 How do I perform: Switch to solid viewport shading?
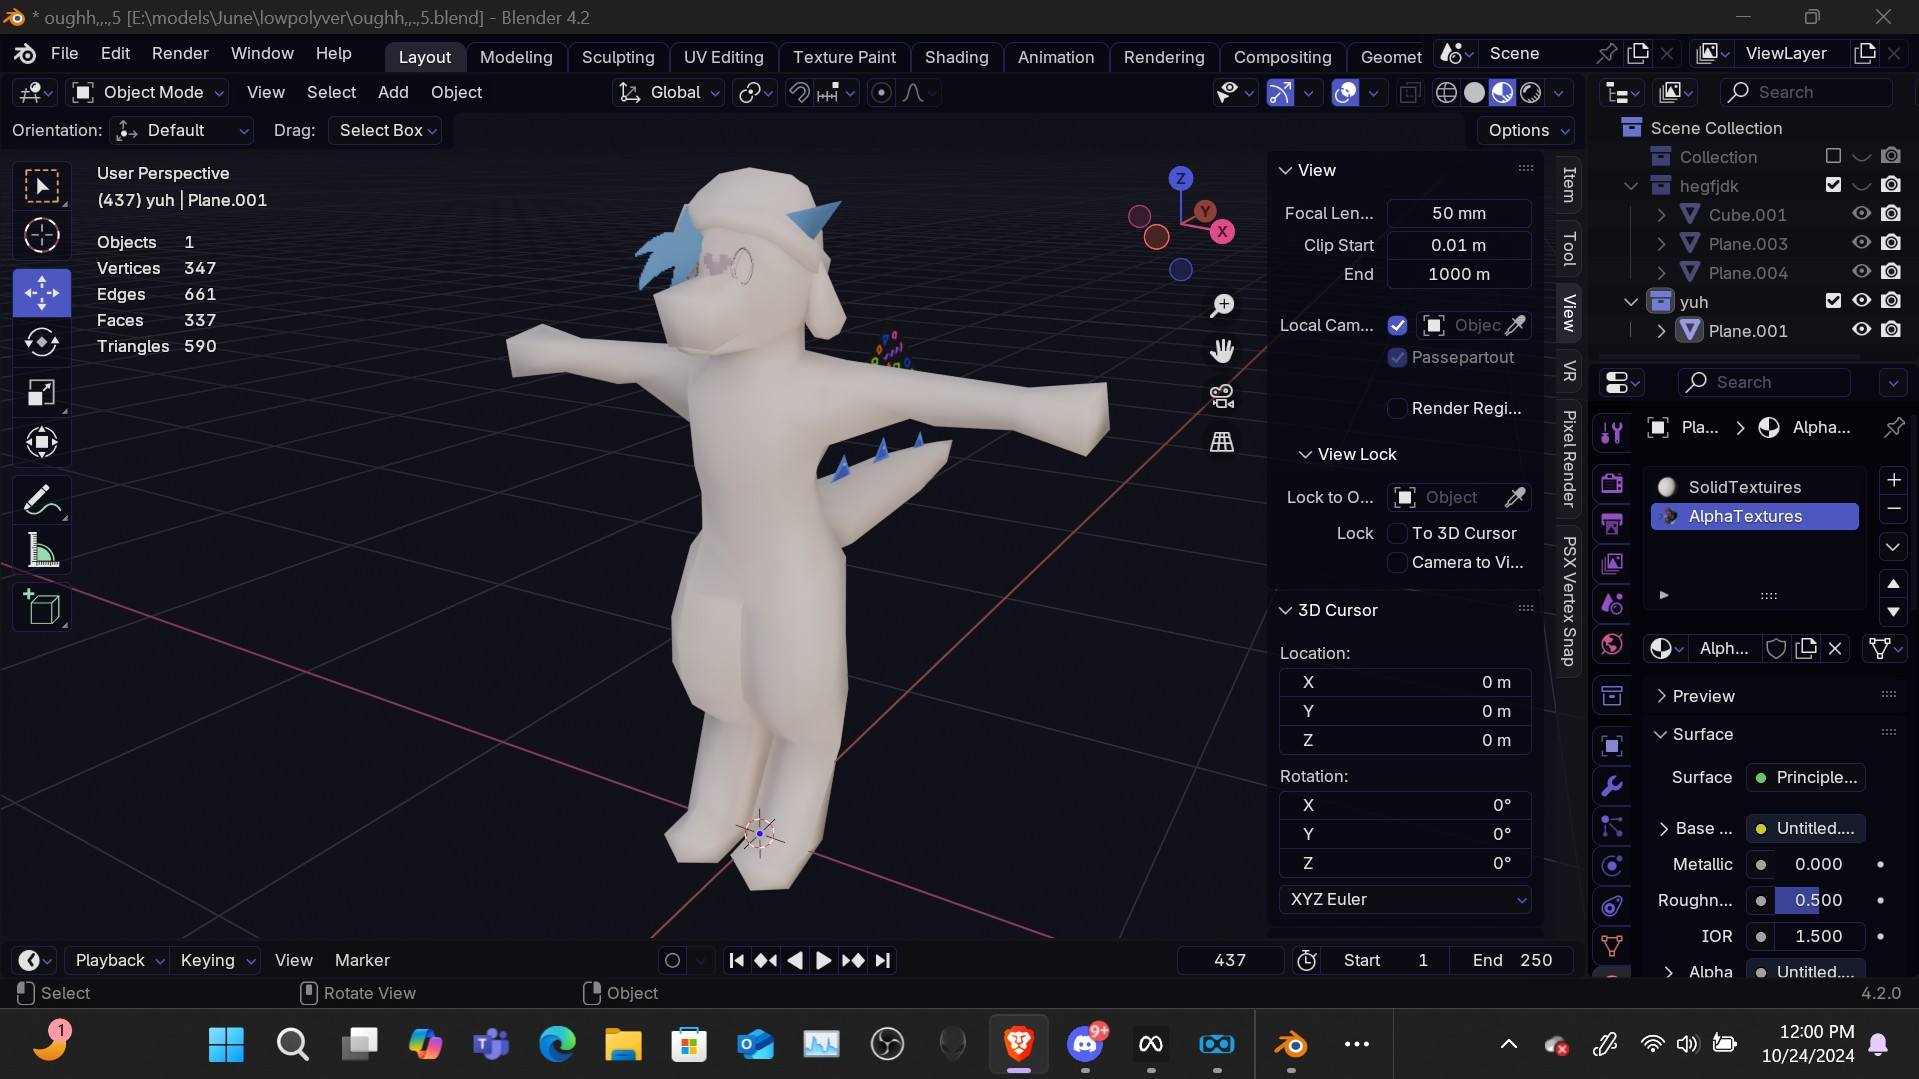tap(1474, 93)
